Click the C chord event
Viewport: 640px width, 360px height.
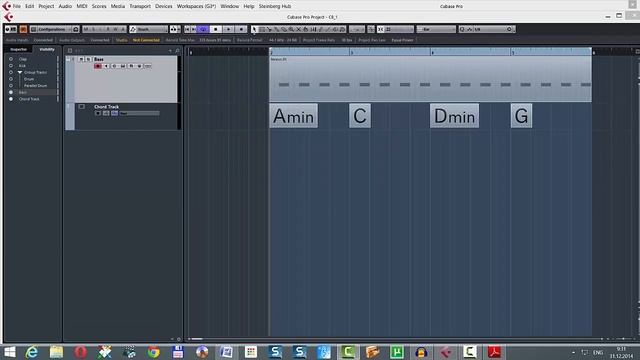pos(360,116)
